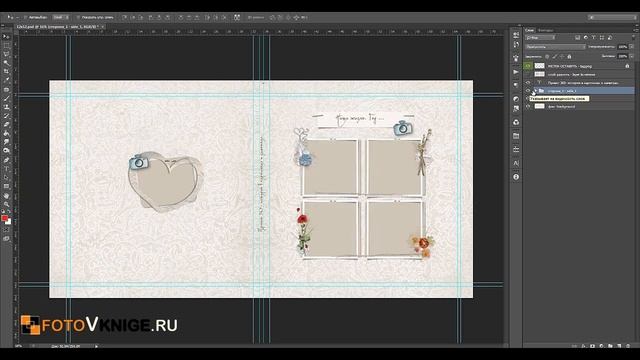Filter layers by smart object

tap(610, 38)
